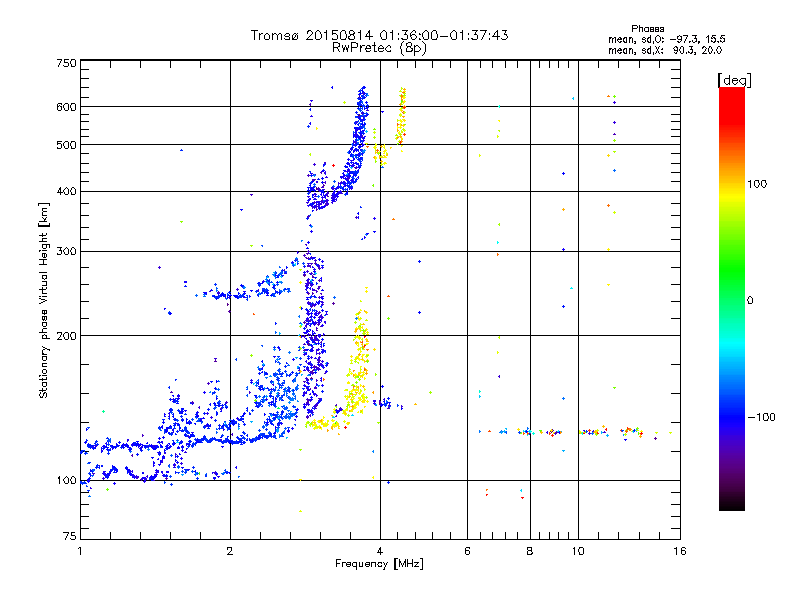Click the x-axis tick label '4'

[380, 551]
